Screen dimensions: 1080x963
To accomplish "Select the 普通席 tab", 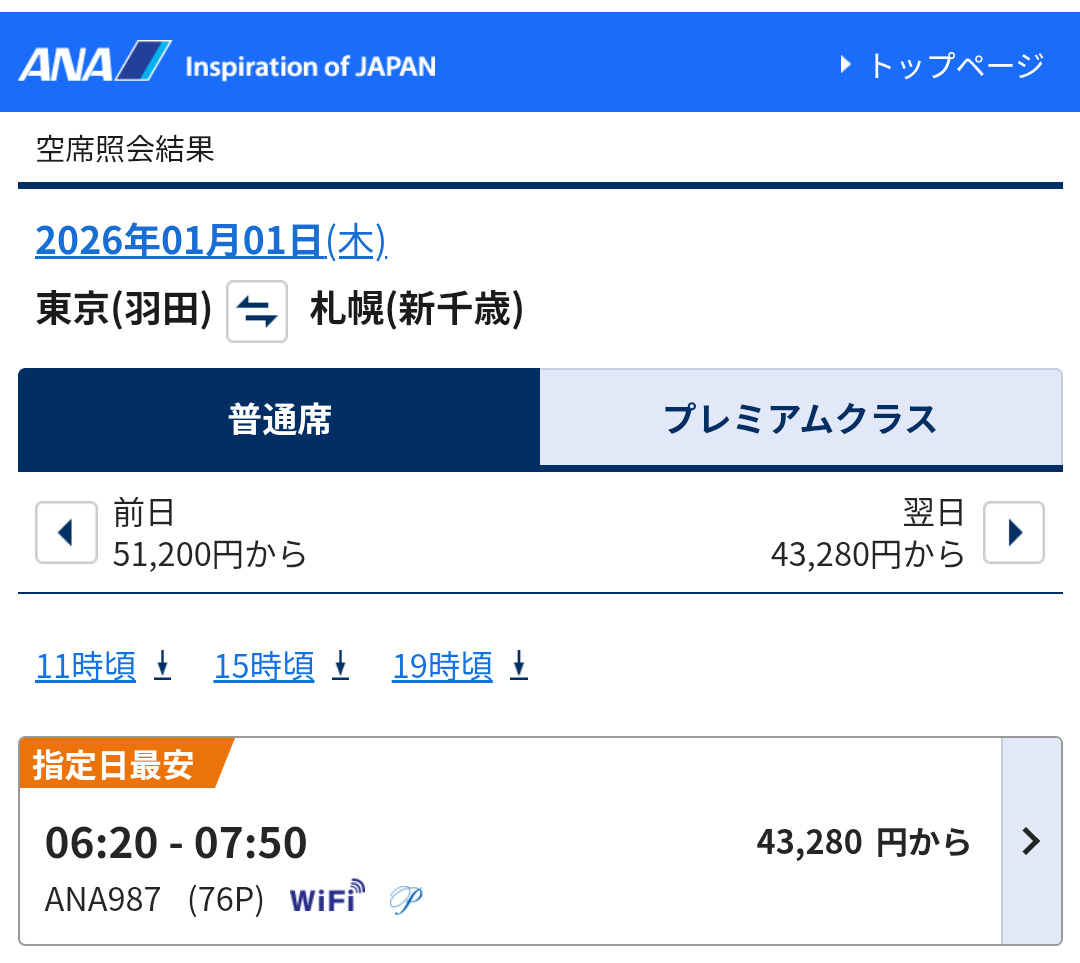I will tap(279, 419).
